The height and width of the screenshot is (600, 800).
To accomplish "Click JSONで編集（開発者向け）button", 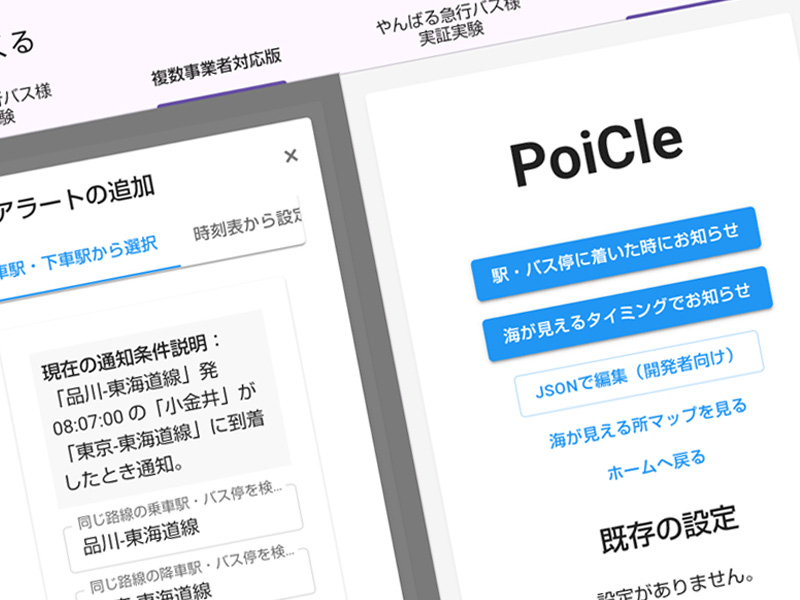I will [x=637, y=374].
